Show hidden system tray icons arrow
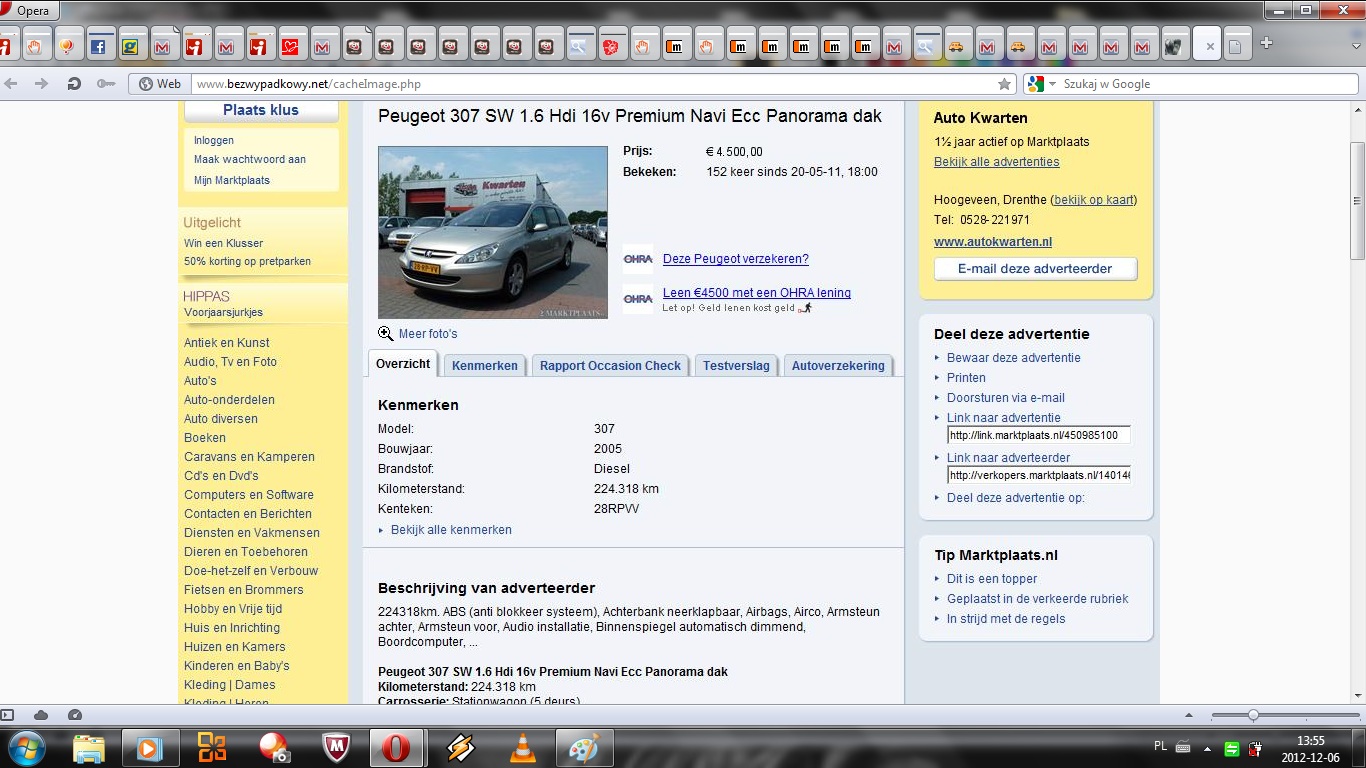 pyautogui.click(x=1207, y=748)
